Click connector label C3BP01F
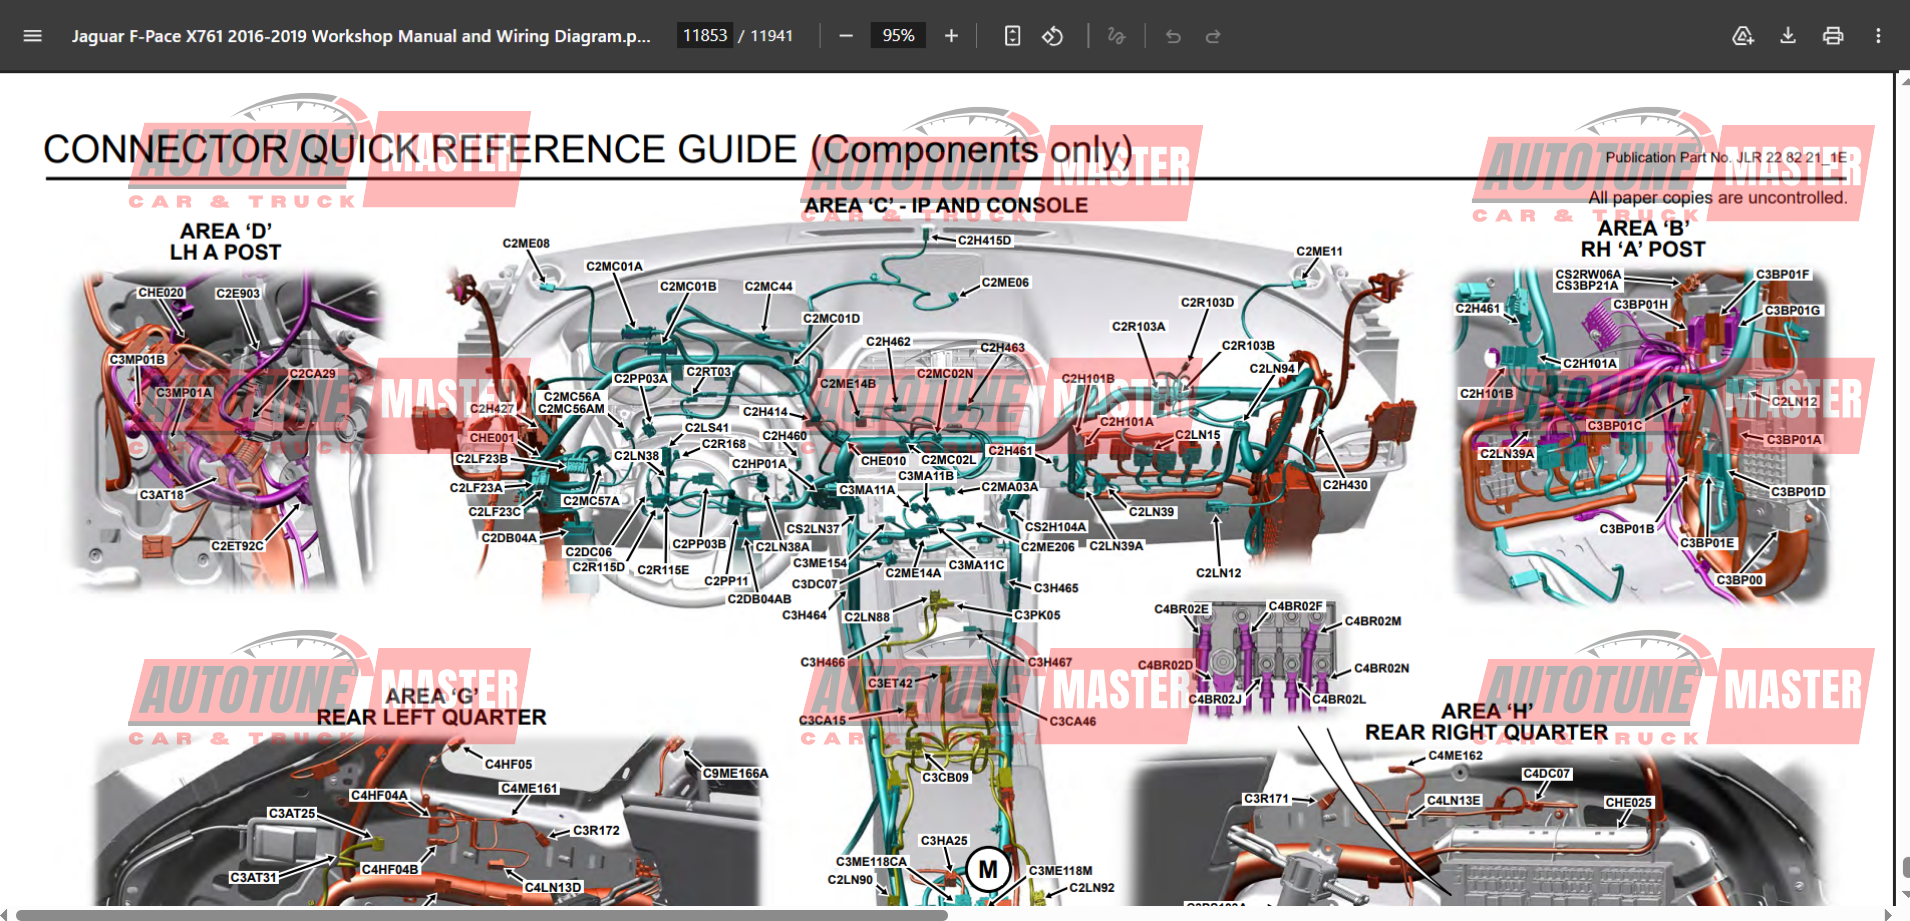1910x921 pixels. pyautogui.click(x=1783, y=274)
